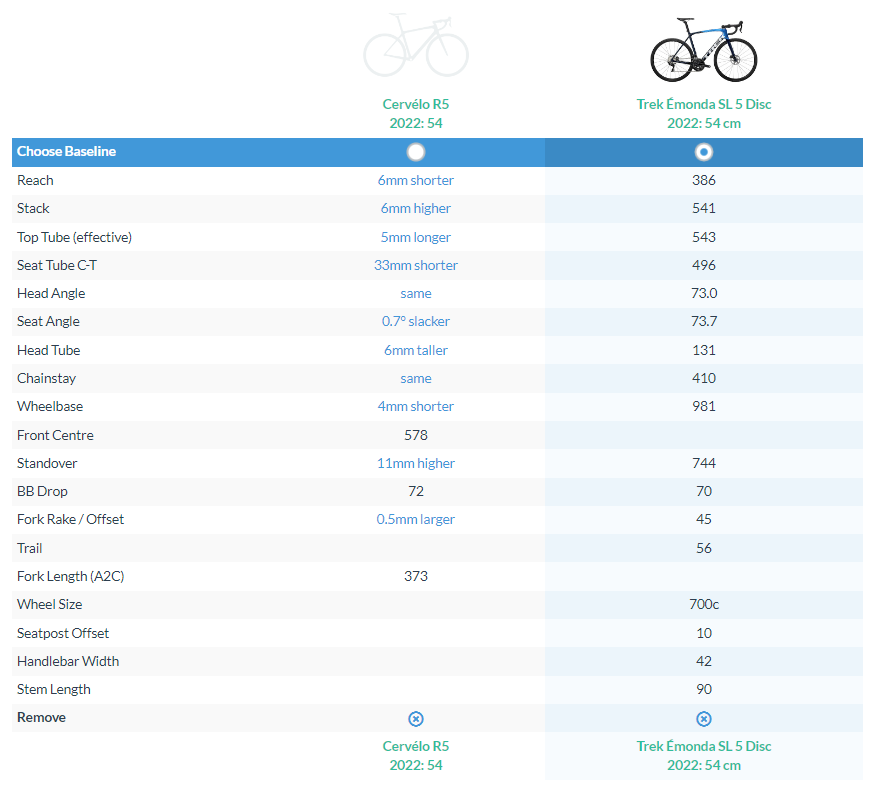Viewport: 869px width, 800px height.
Task: Select the Stack row label
Action: tap(33, 208)
